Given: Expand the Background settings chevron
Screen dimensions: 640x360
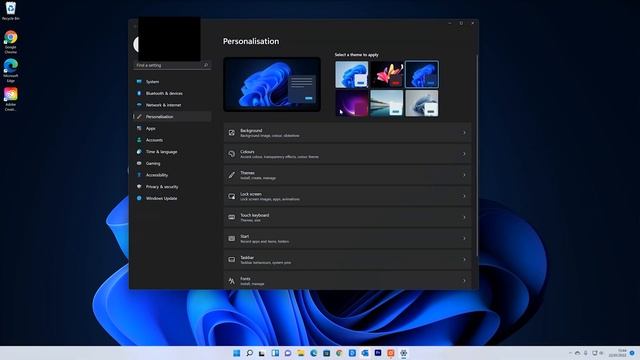Looking at the screenshot, I should pyautogui.click(x=464, y=133).
